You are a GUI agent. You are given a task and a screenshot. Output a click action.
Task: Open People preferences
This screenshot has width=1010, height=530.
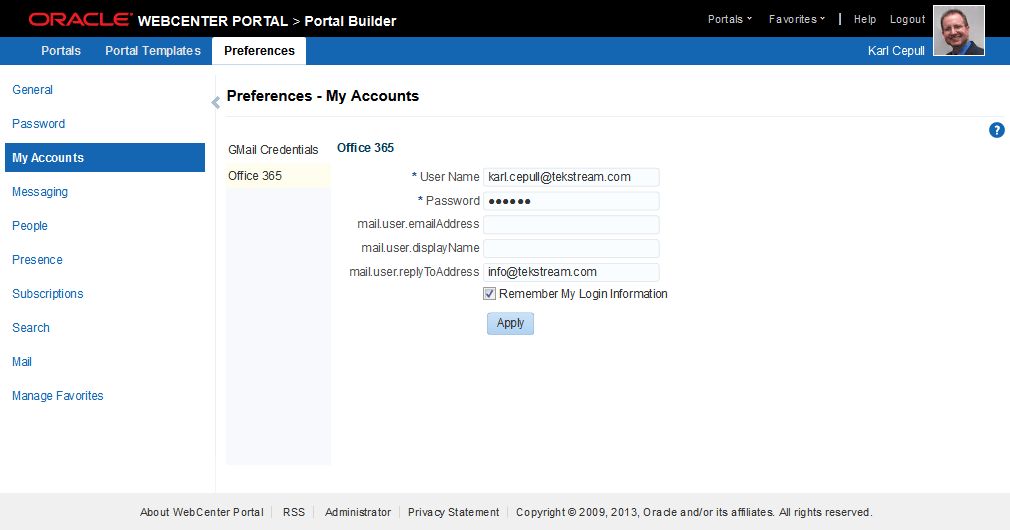[x=30, y=226]
